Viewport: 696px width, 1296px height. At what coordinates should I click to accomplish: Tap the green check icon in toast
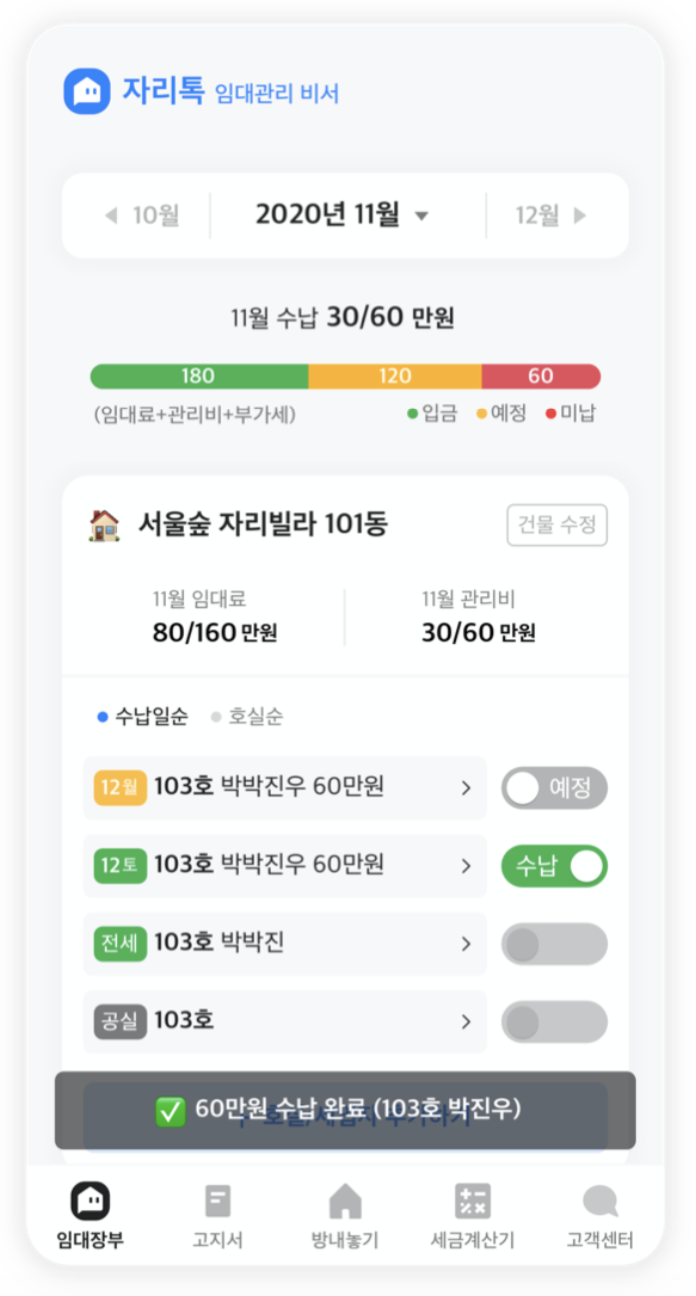coord(171,1111)
